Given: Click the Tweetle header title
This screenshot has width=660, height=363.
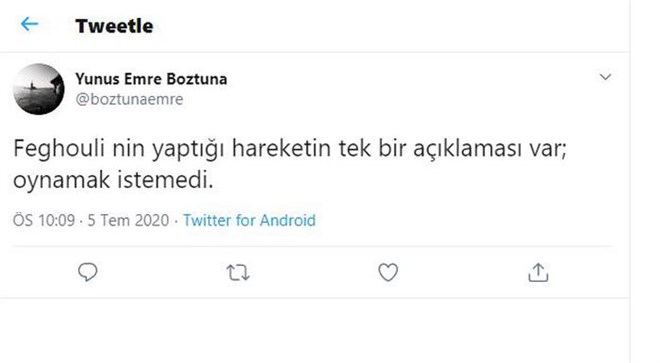Looking at the screenshot, I should pos(114,26).
